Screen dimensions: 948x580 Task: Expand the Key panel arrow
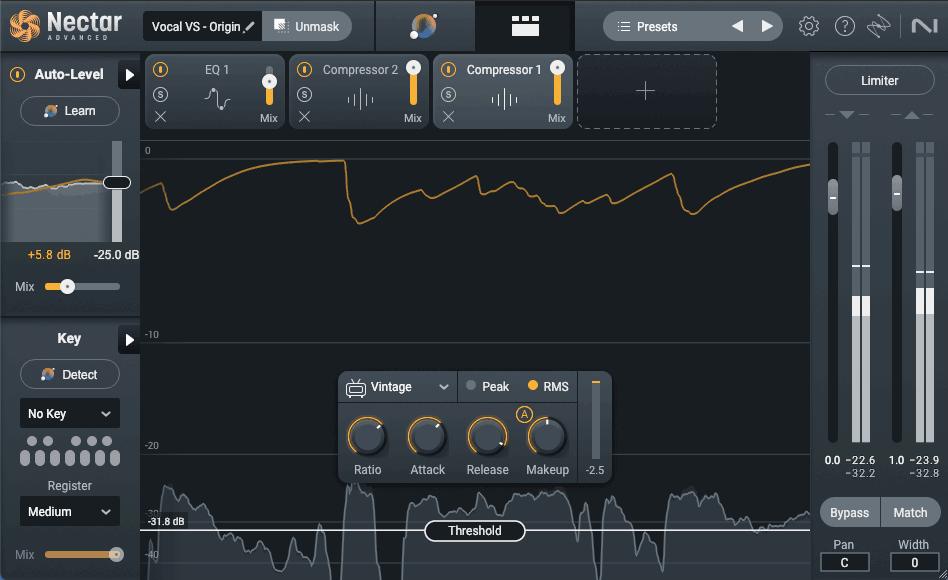click(129, 340)
